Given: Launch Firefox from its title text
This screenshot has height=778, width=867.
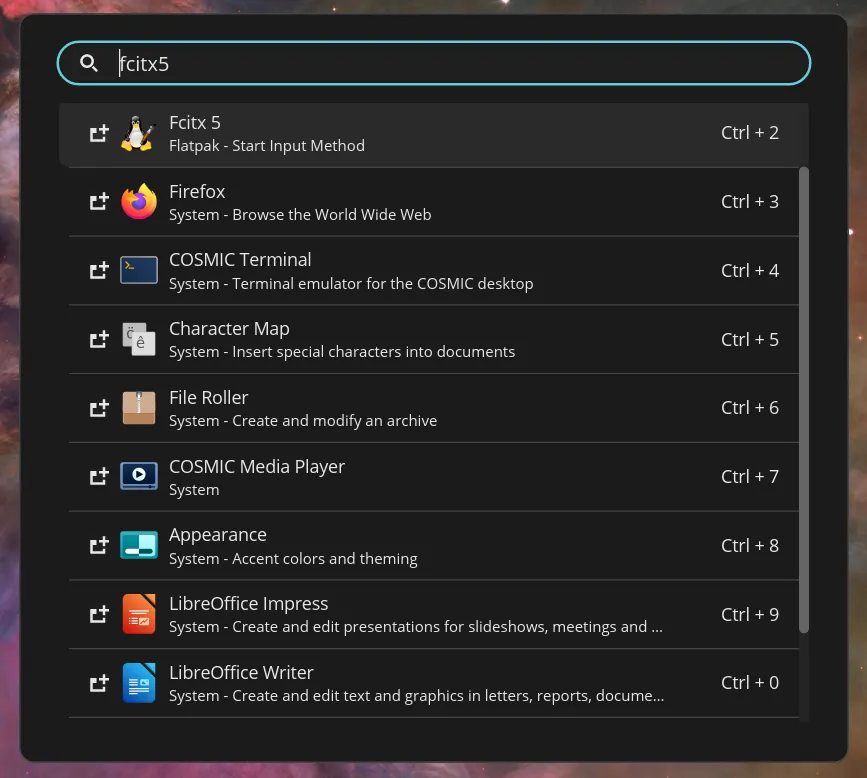Looking at the screenshot, I should point(197,191).
